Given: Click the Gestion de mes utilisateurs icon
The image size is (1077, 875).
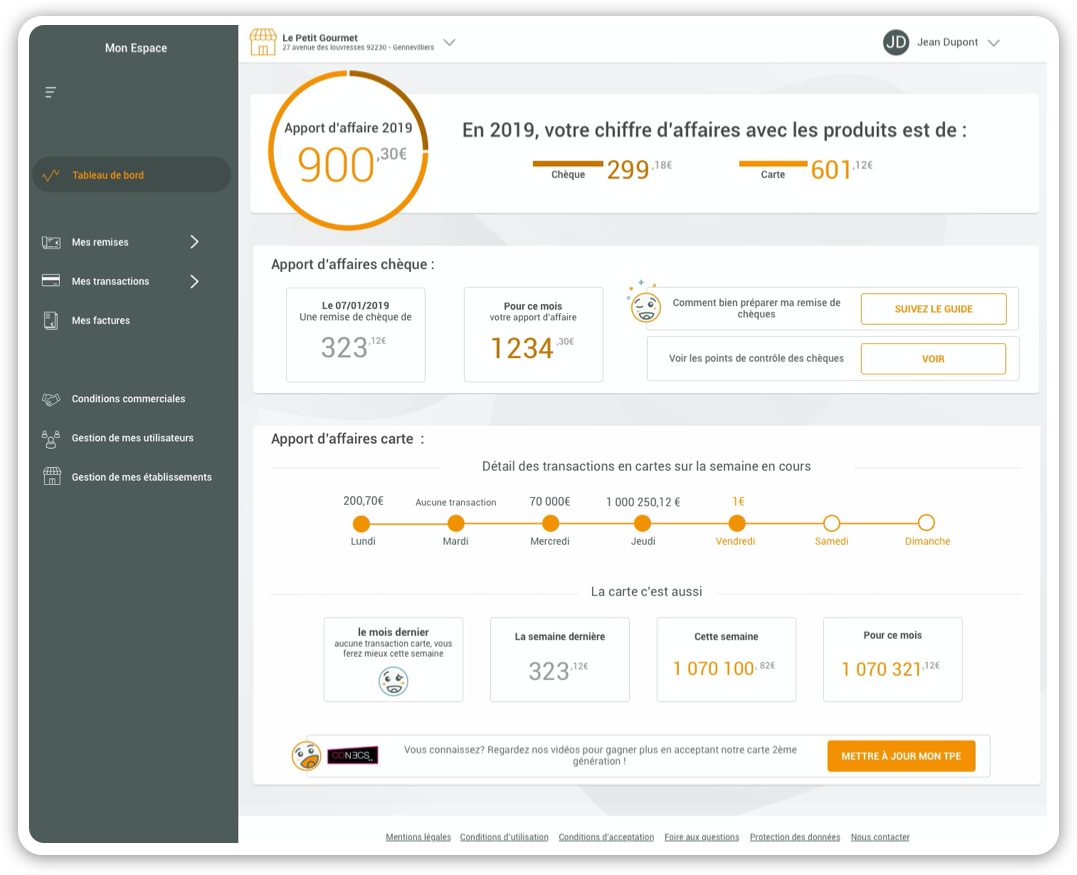Looking at the screenshot, I should pyautogui.click(x=51, y=438).
